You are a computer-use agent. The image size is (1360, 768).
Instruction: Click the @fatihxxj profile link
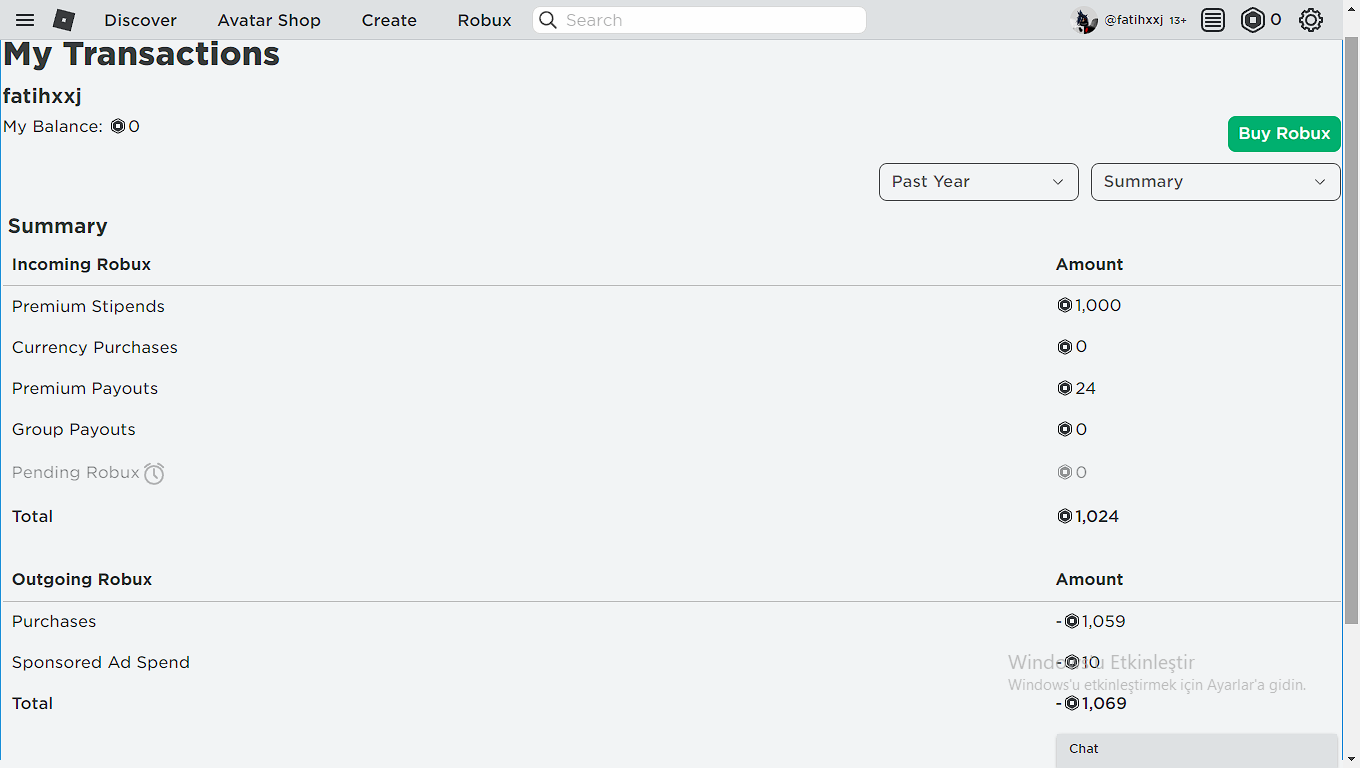pos(1134,20)
